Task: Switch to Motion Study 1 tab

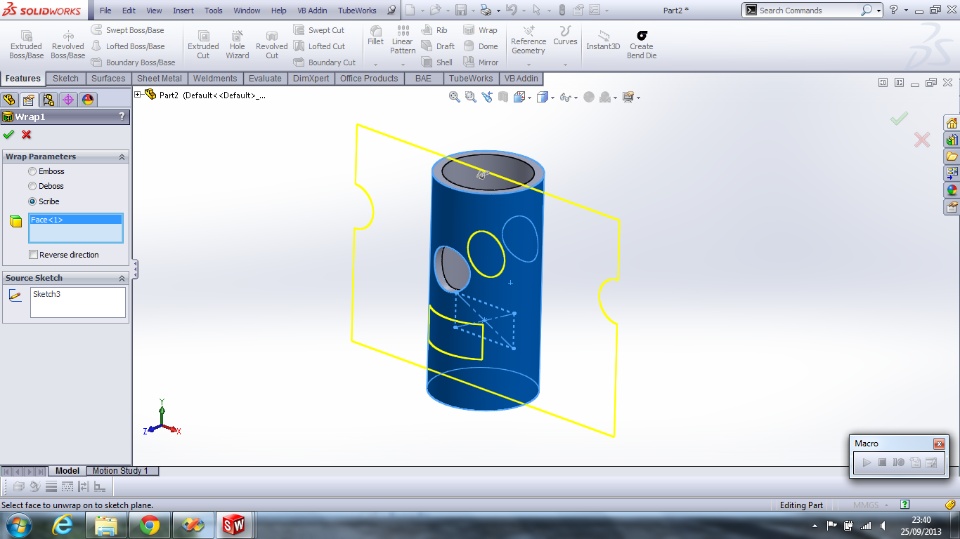Action: [x=121, y=471]
